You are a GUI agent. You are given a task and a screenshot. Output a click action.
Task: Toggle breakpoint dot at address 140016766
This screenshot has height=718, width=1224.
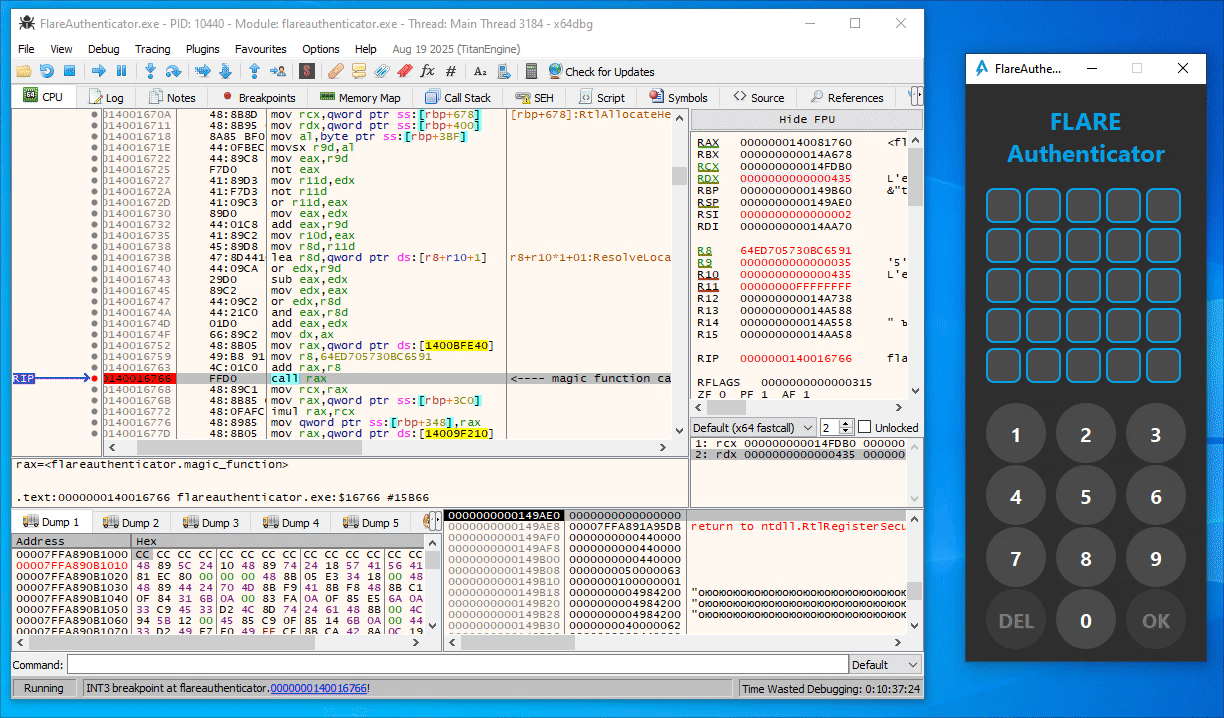click(x=95, y=379)
